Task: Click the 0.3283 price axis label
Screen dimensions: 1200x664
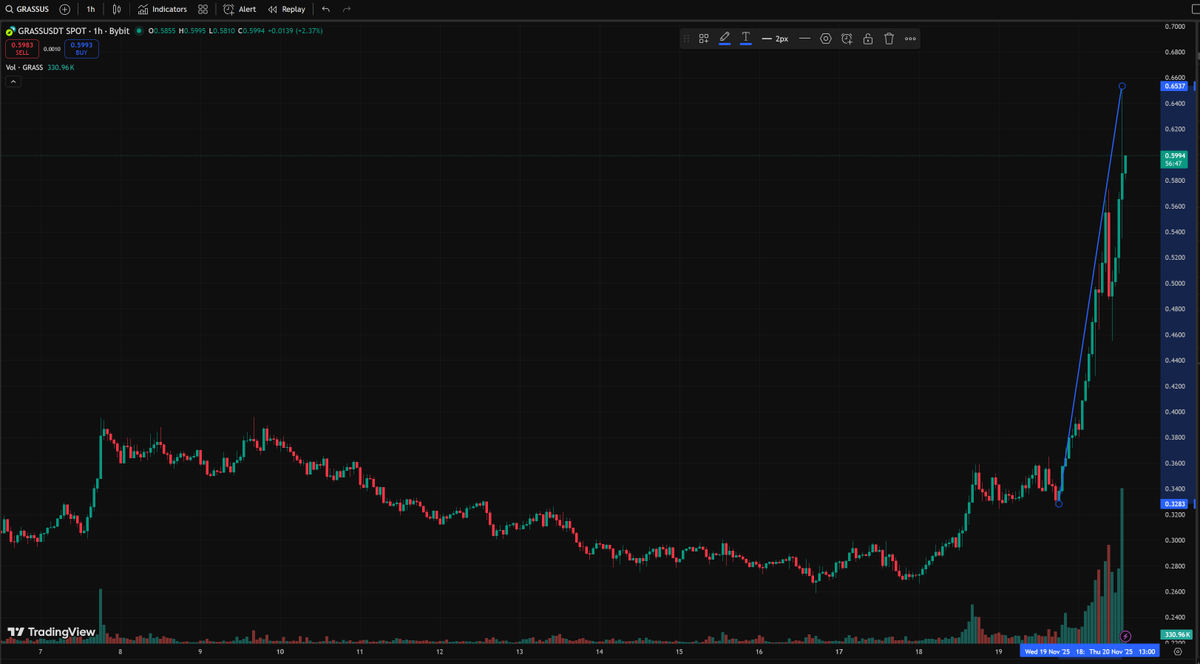Action: point(1174,504)
